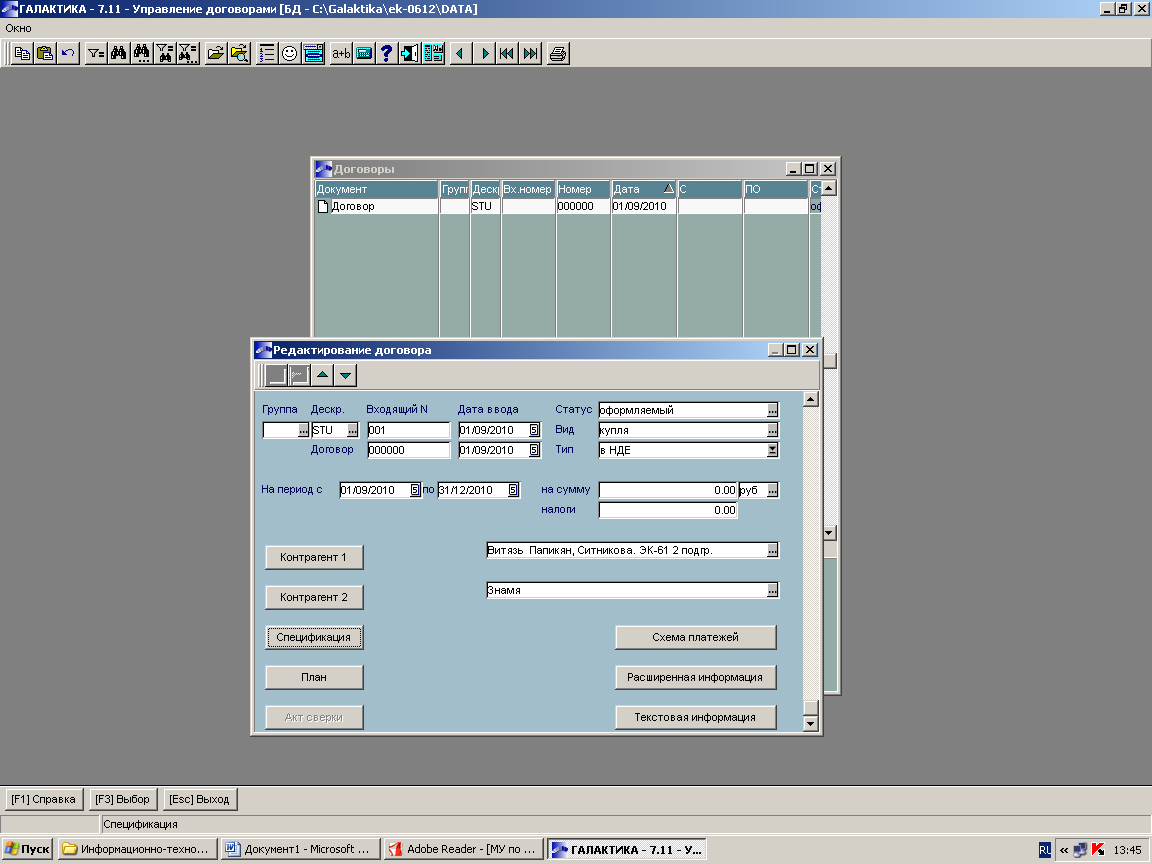Click the up arrow in contract editor toolbar
1152x864 pixels.
point(322,376)
